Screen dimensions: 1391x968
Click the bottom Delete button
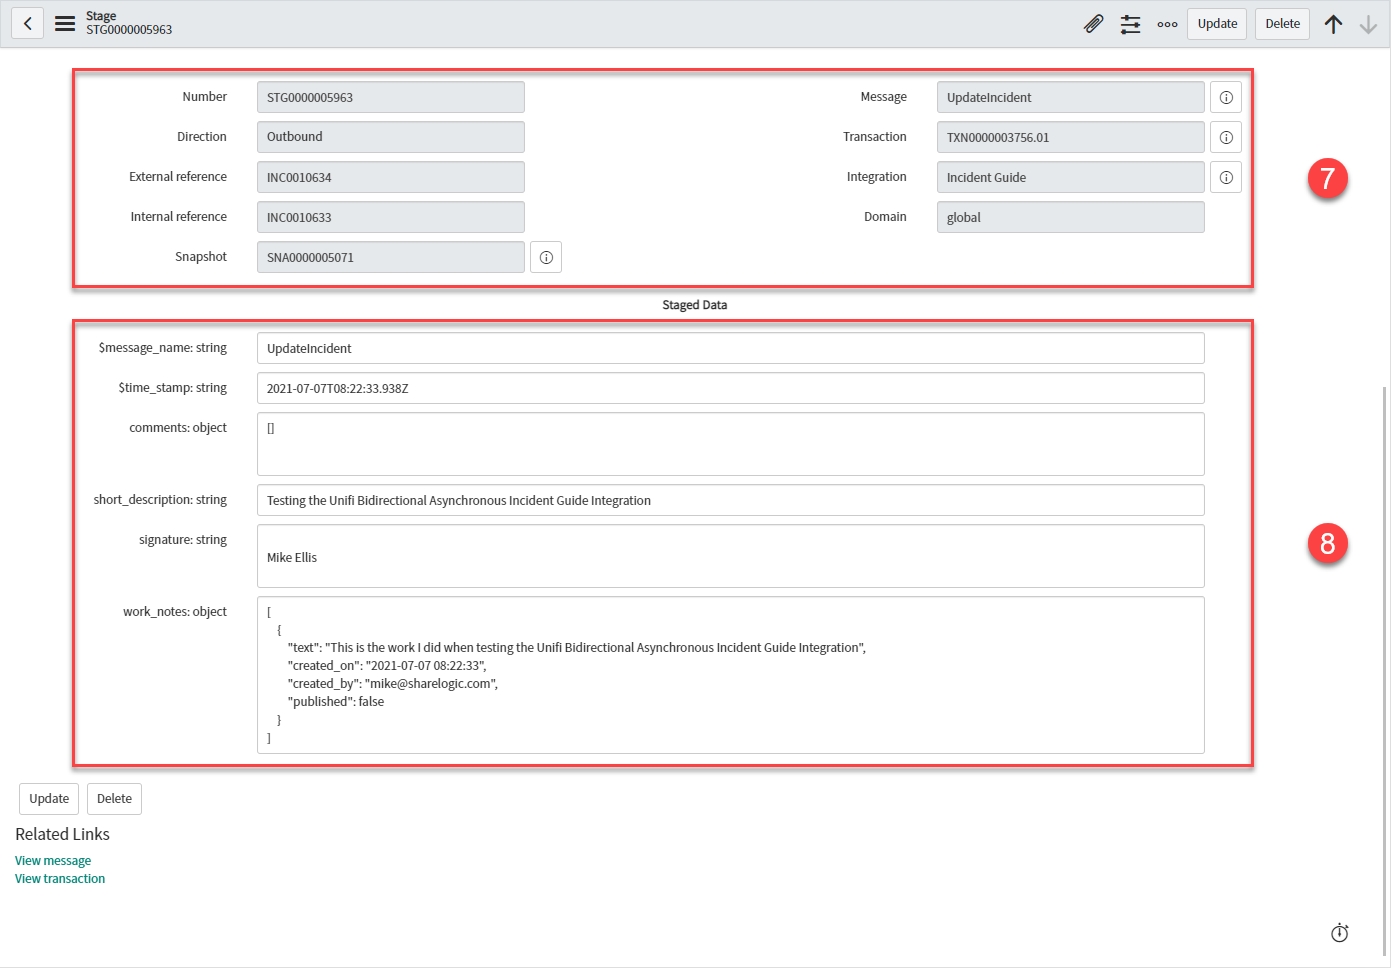click(x=114, y=799)
